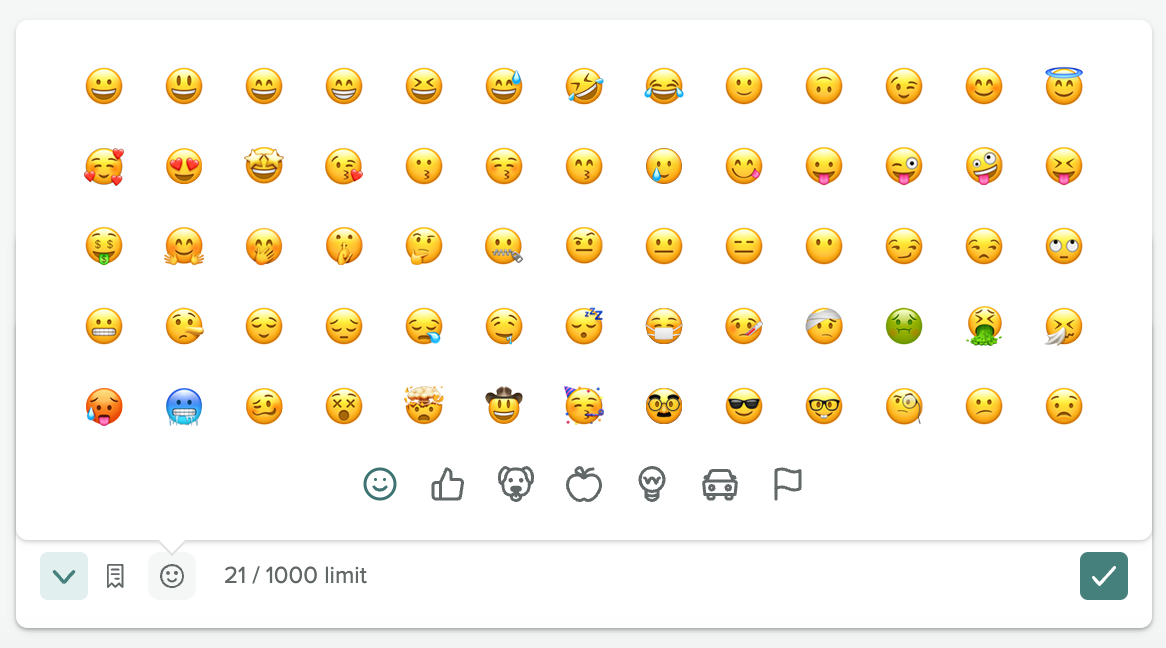Pick the cold blue freezing face emoji
The height and width of the screenshot is (648, 1166).
tap(184, 406)
